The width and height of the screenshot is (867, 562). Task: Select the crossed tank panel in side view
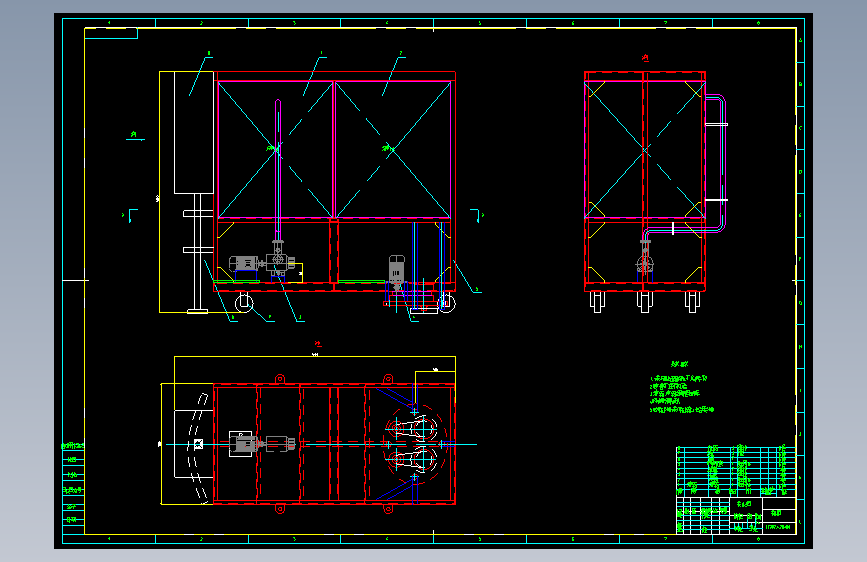coord(645,150)
